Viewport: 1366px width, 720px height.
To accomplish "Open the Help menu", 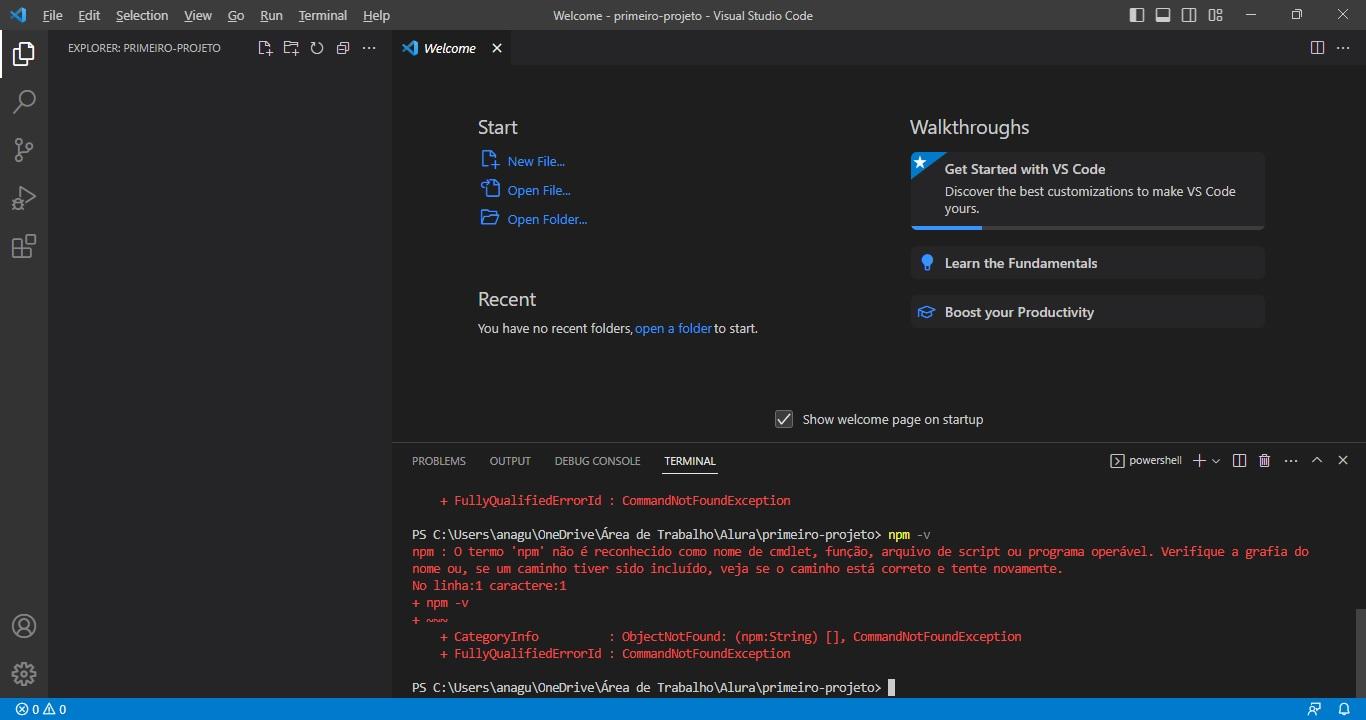I will tap(376, 15).
